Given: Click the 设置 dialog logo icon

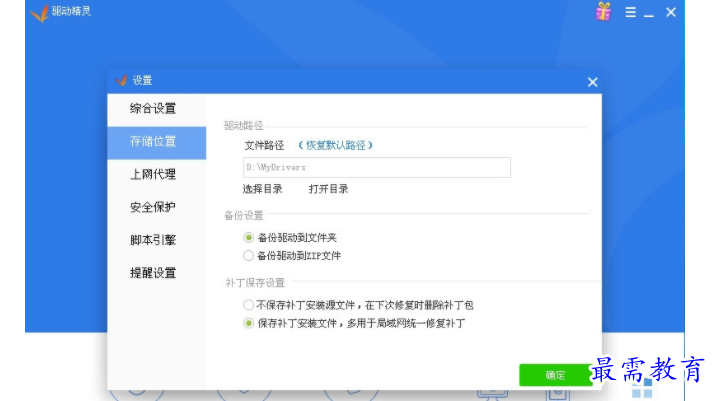Looking at the screenshot, I should [x=121, y=80].
